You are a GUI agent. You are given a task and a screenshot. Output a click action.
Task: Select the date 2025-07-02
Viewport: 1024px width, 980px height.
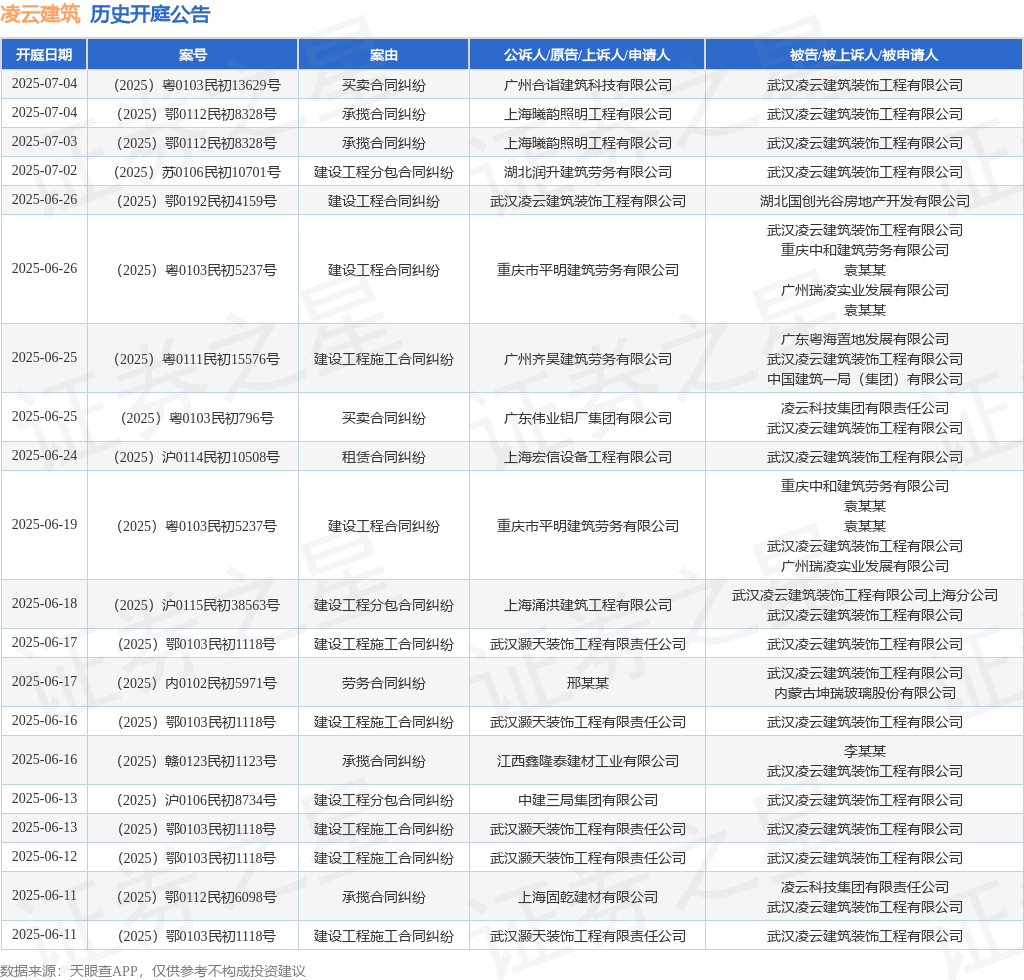[44, 170]
